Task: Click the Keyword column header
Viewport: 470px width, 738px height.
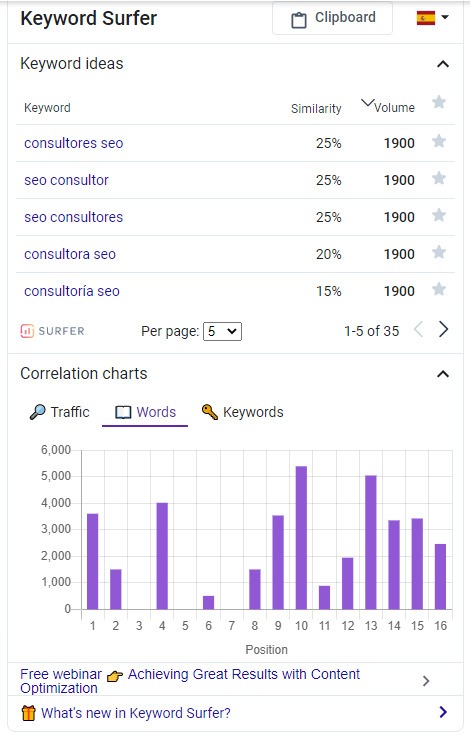Action: (47, 108)
